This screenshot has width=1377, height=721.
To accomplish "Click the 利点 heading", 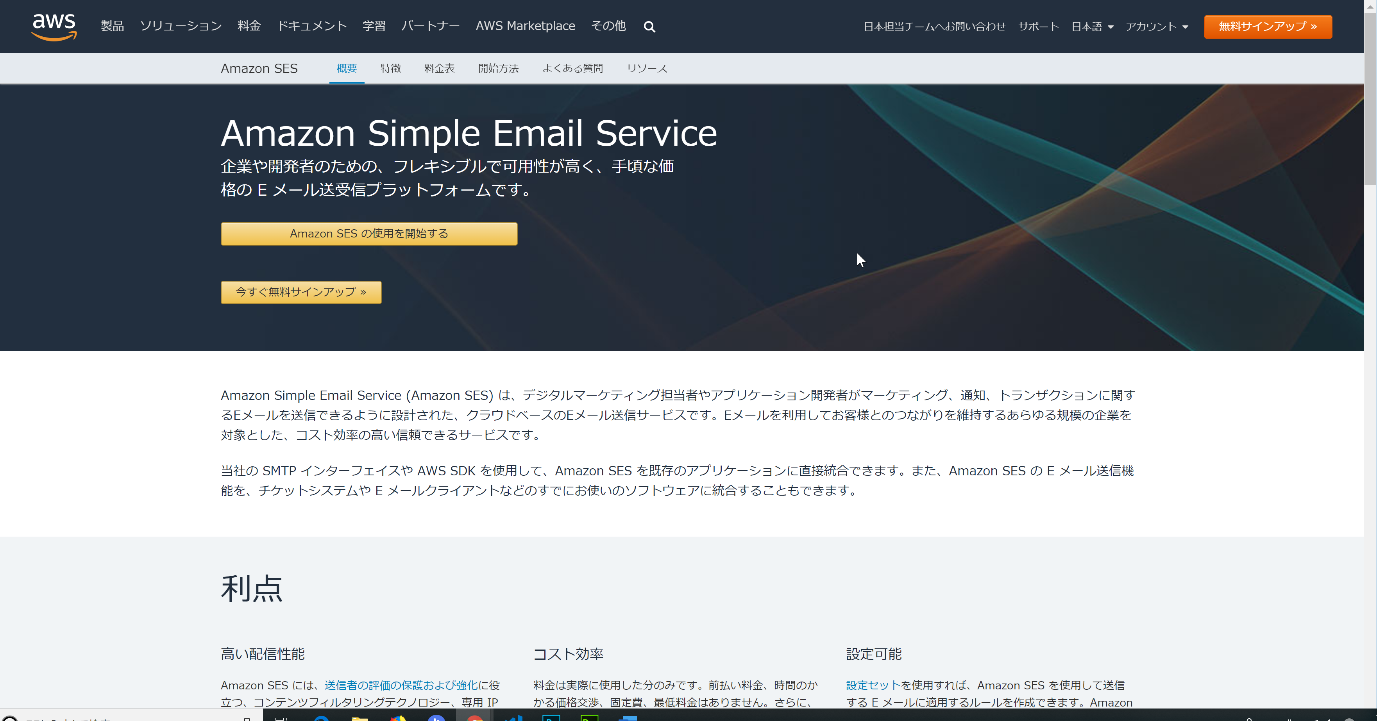I will (x=252, y=589).
